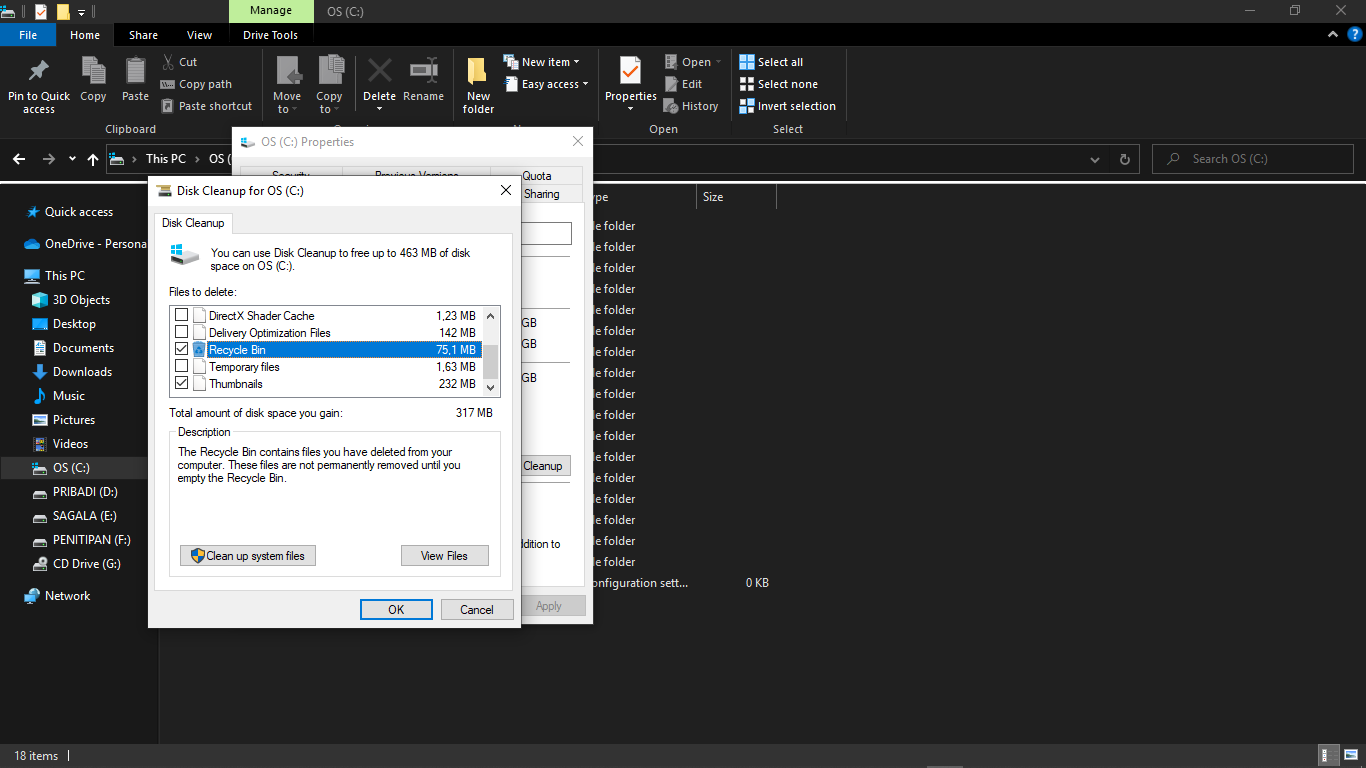The height and width of the screenshot is (768, 1366).
Task: Open the recent locations dropdown
Action: (x=72, y=159)
